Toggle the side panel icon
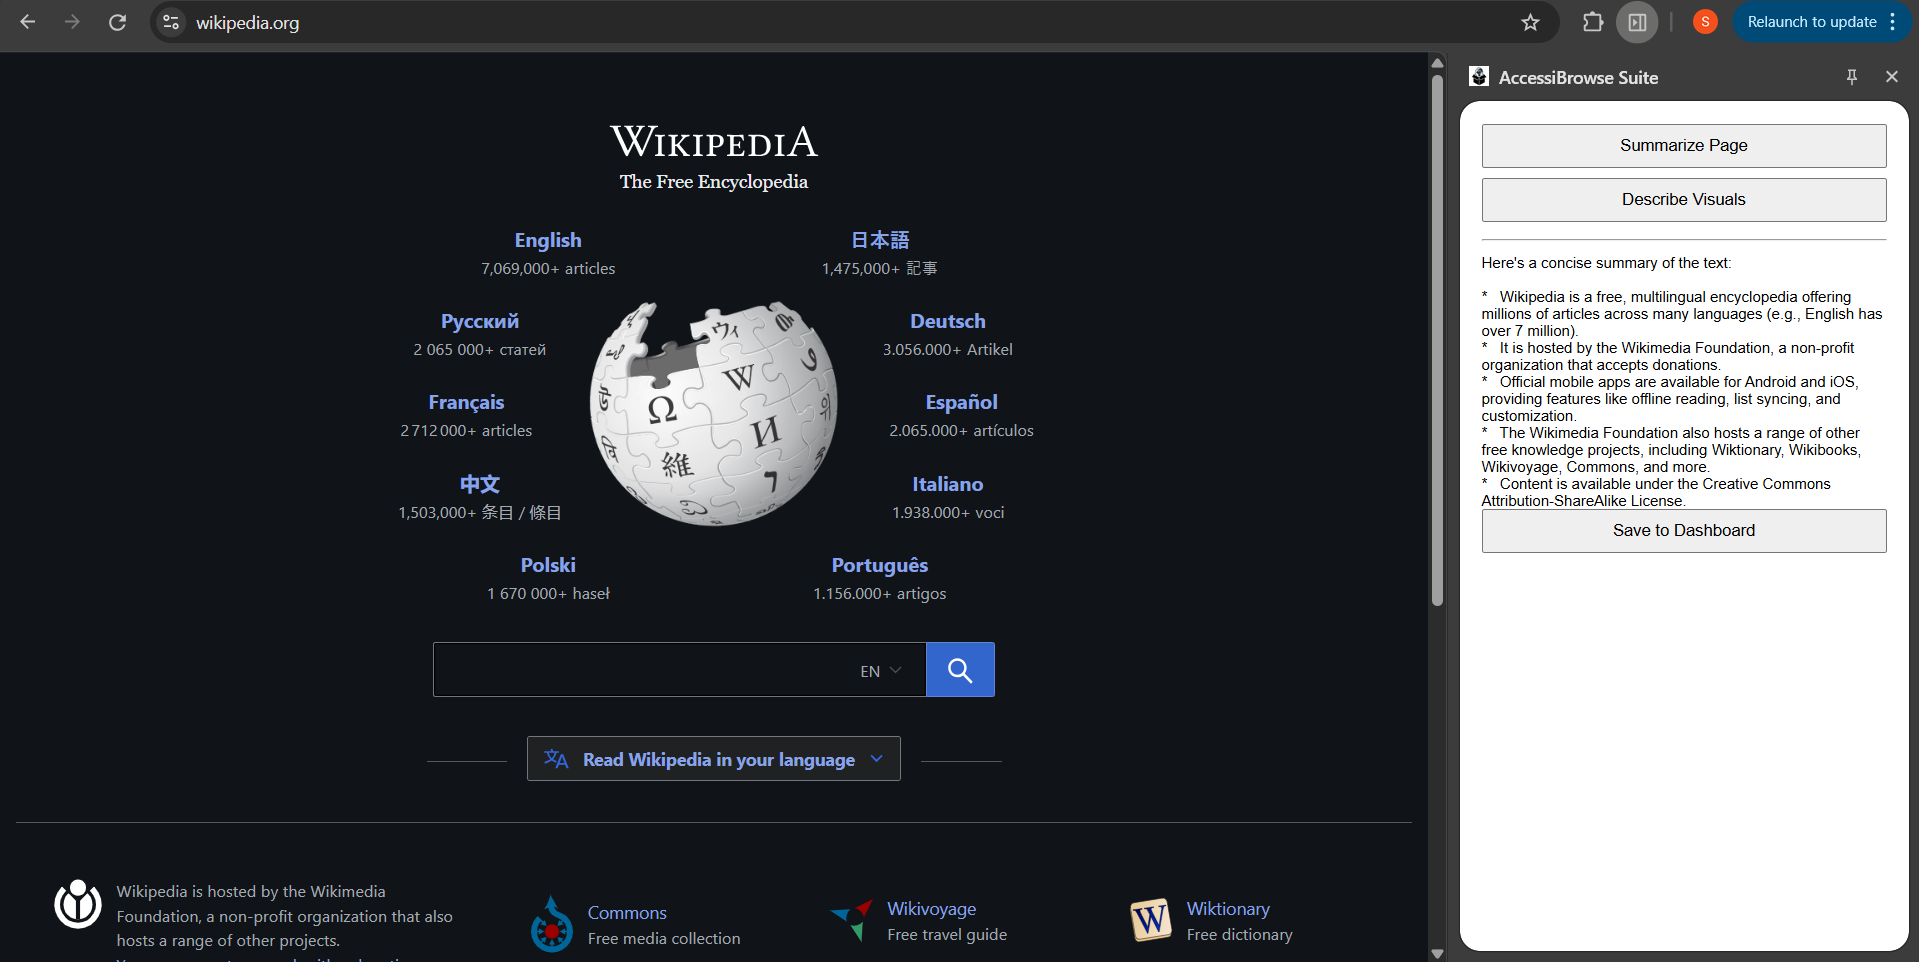The width and height of the screenshot is (1919, 962). point(1637,22)
